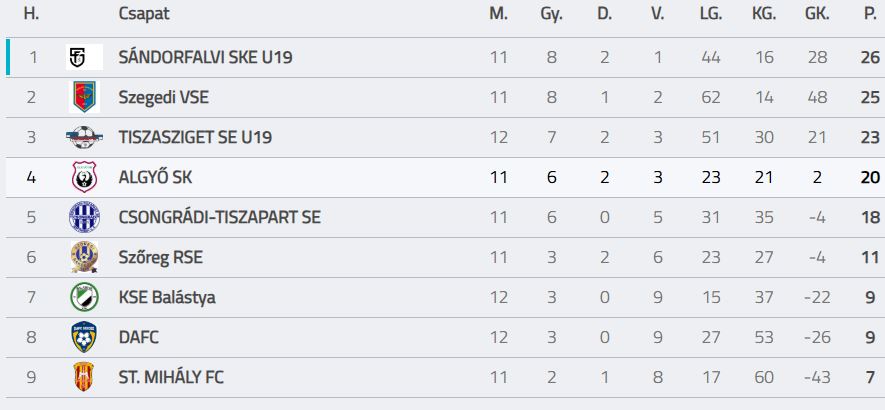
Task: Open the ALGYŐ SK team link
Action: [155, 177]
